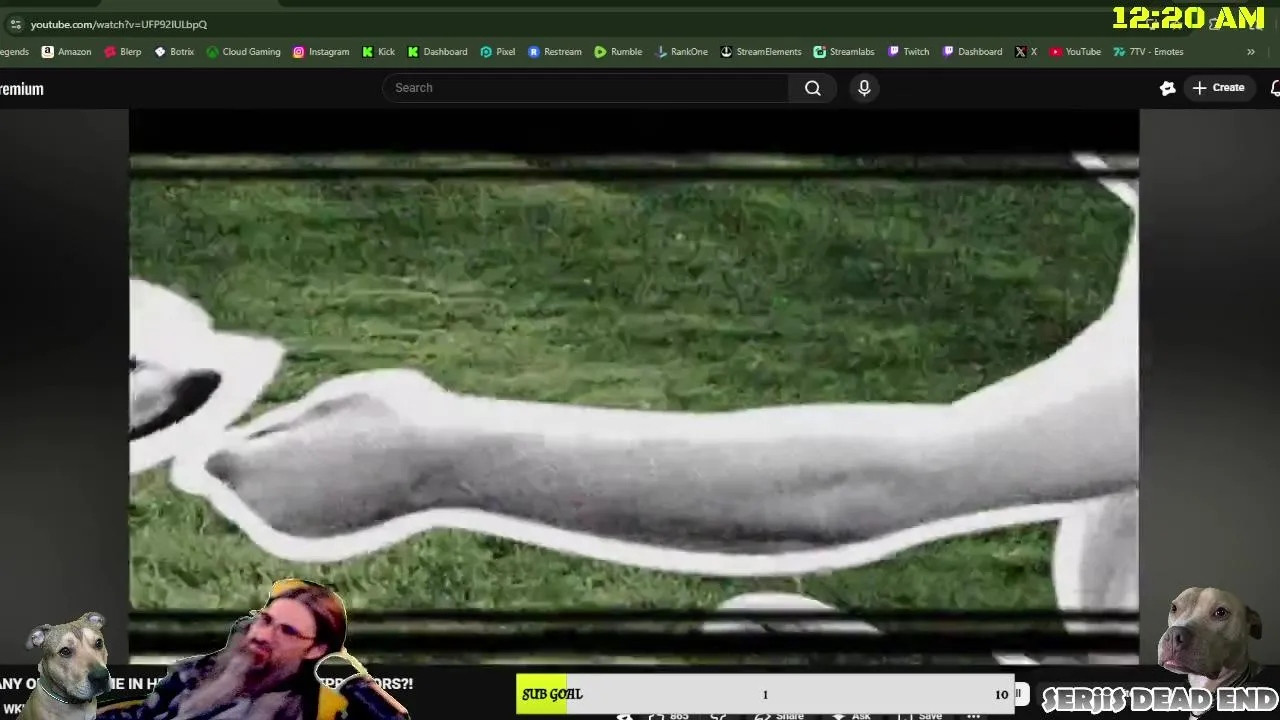The image size is (1280, 720).
Task: Open the Twitch bookmark
Action: [908, 52]
